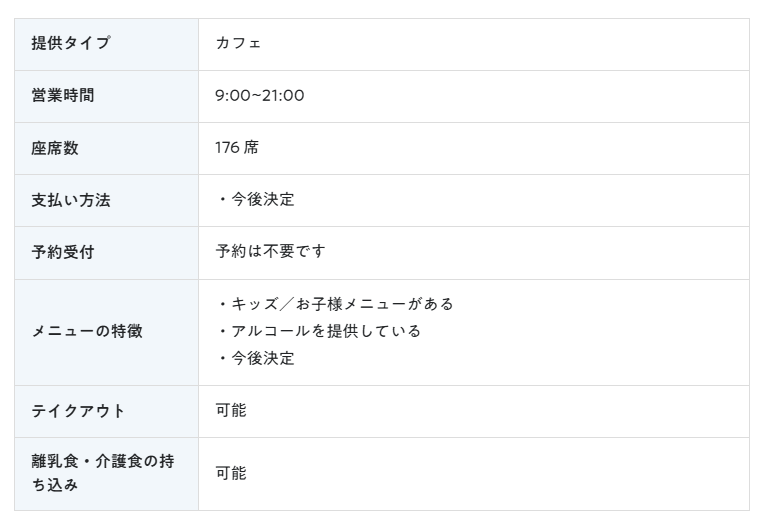Select the カフェ value text
Screen dimensions: 766x530
pyautogui.click(x=238, y=43)
